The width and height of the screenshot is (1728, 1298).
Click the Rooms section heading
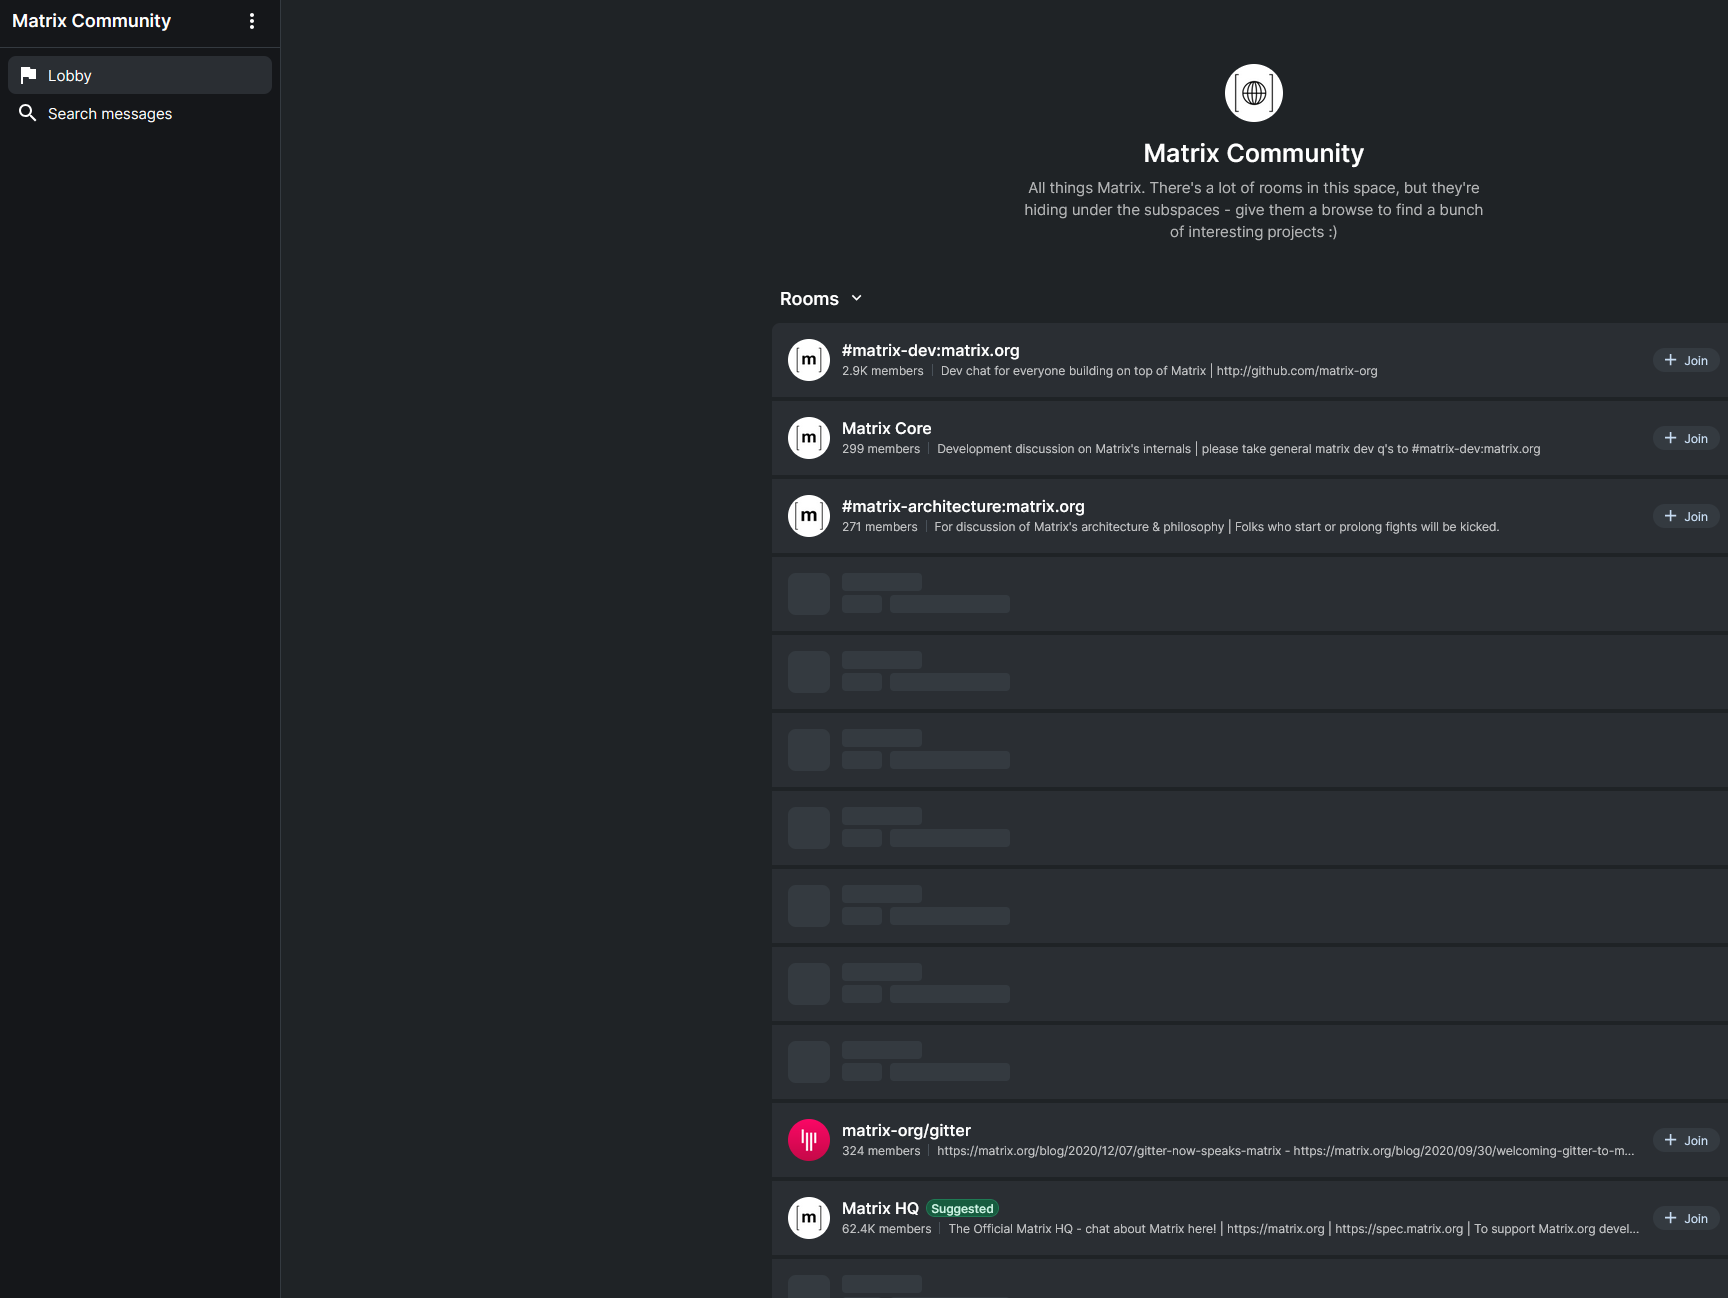809,299
